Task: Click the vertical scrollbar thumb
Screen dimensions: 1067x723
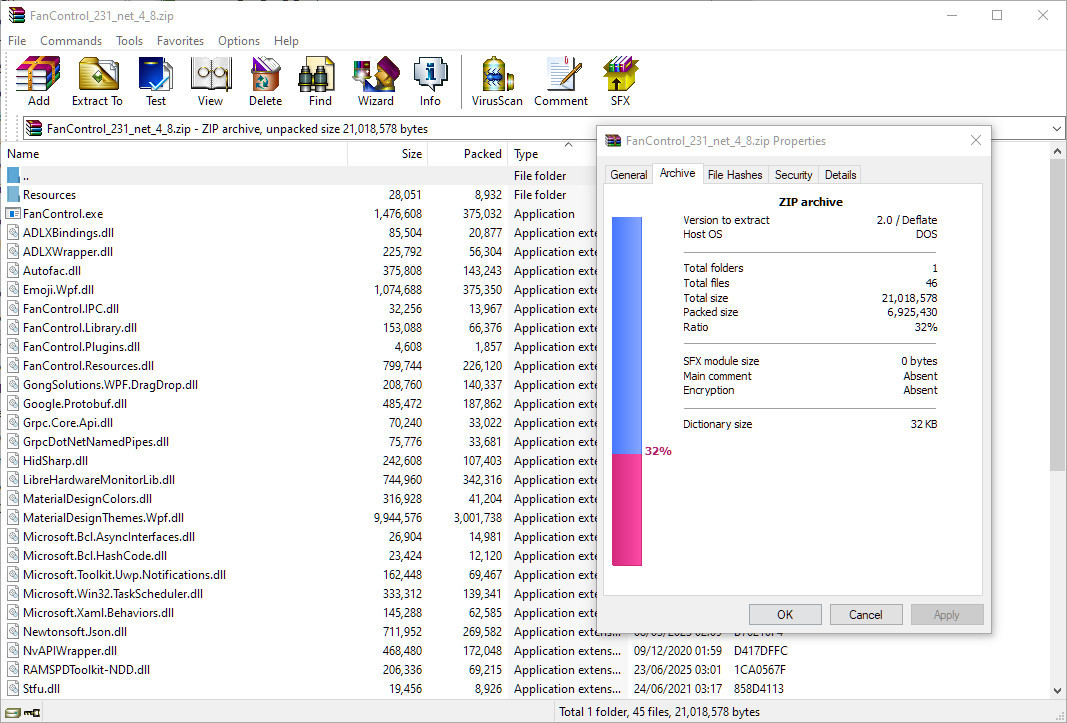Action: click(1057, 315)
